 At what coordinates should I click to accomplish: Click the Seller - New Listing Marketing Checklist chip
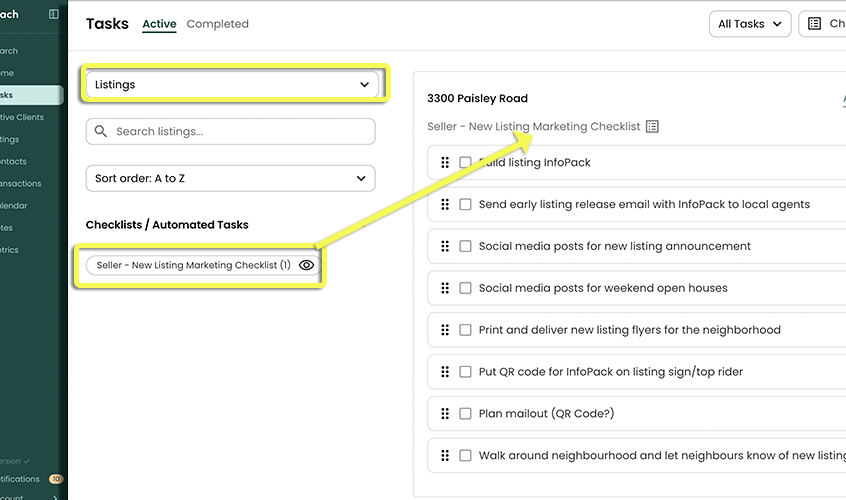[193, 266]
